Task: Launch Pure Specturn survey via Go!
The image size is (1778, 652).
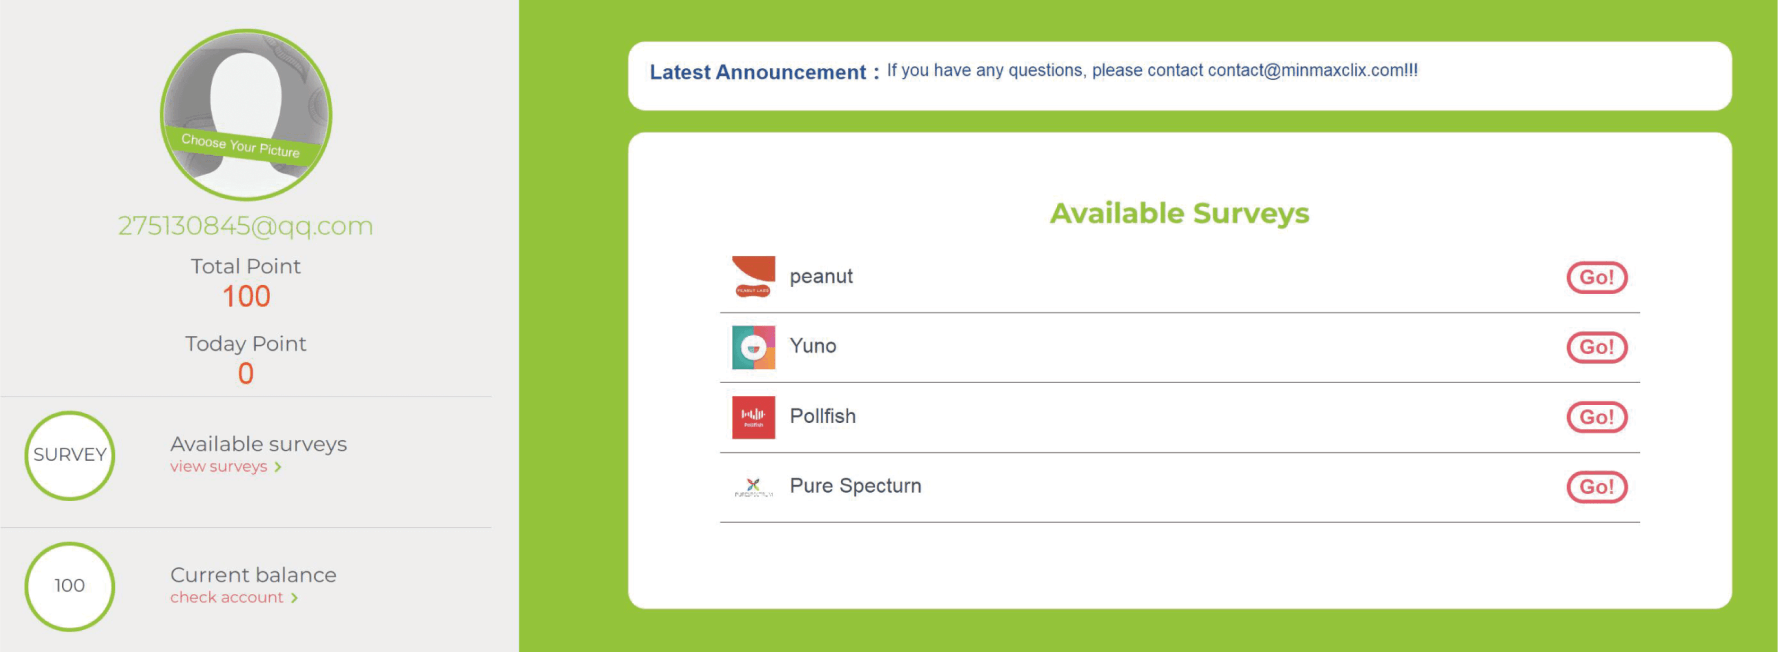Action: (x=1596, y=487)
